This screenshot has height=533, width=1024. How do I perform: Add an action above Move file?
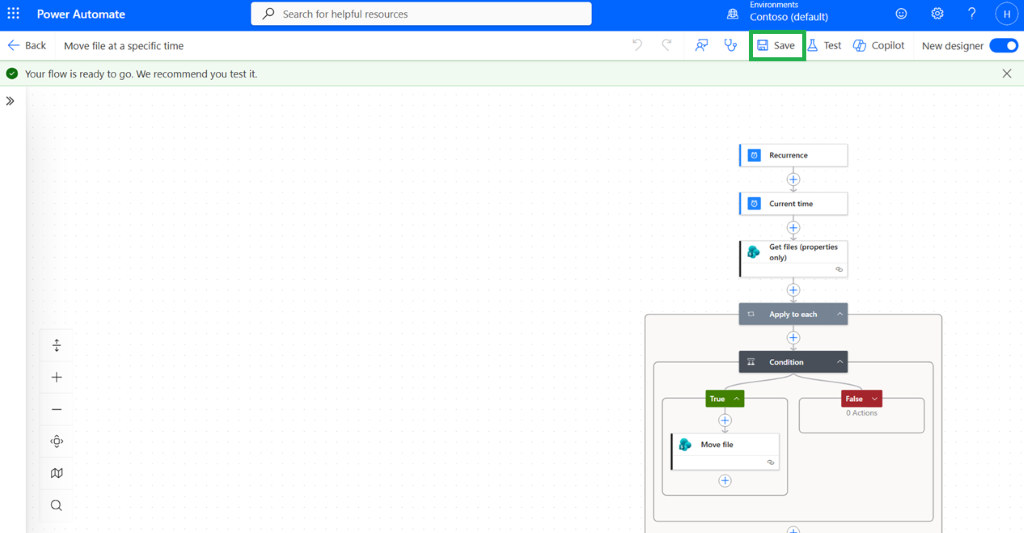(x=725, y=421)
